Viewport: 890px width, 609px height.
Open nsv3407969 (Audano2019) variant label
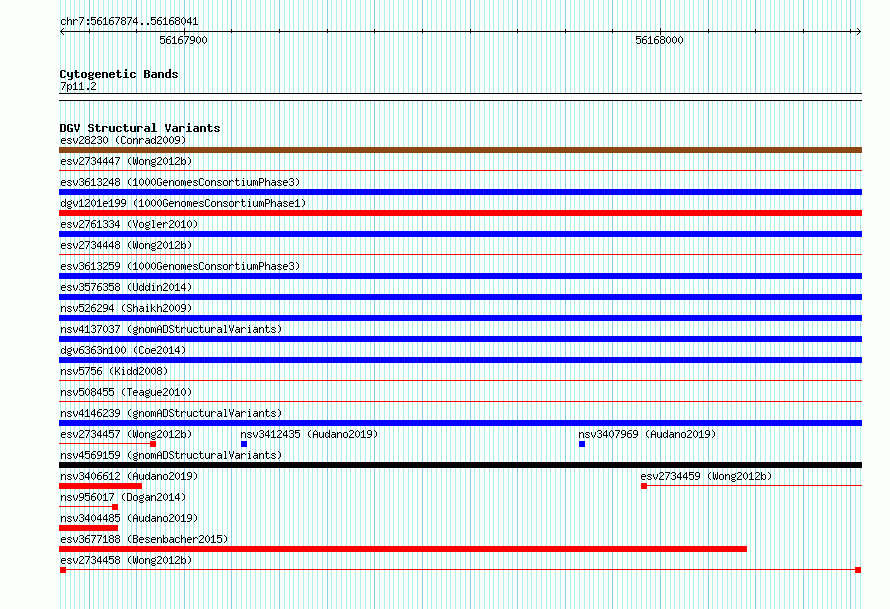[x=647, y=434]
